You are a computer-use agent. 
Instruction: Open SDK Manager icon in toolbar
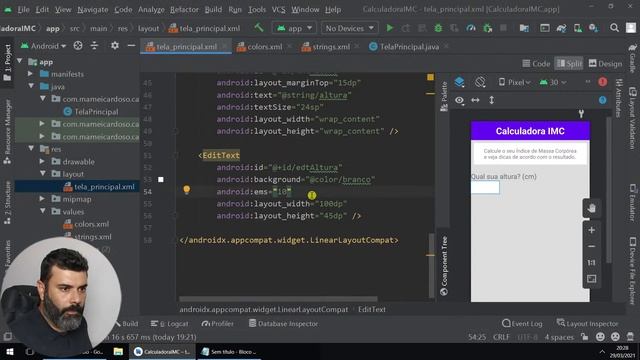593,28
